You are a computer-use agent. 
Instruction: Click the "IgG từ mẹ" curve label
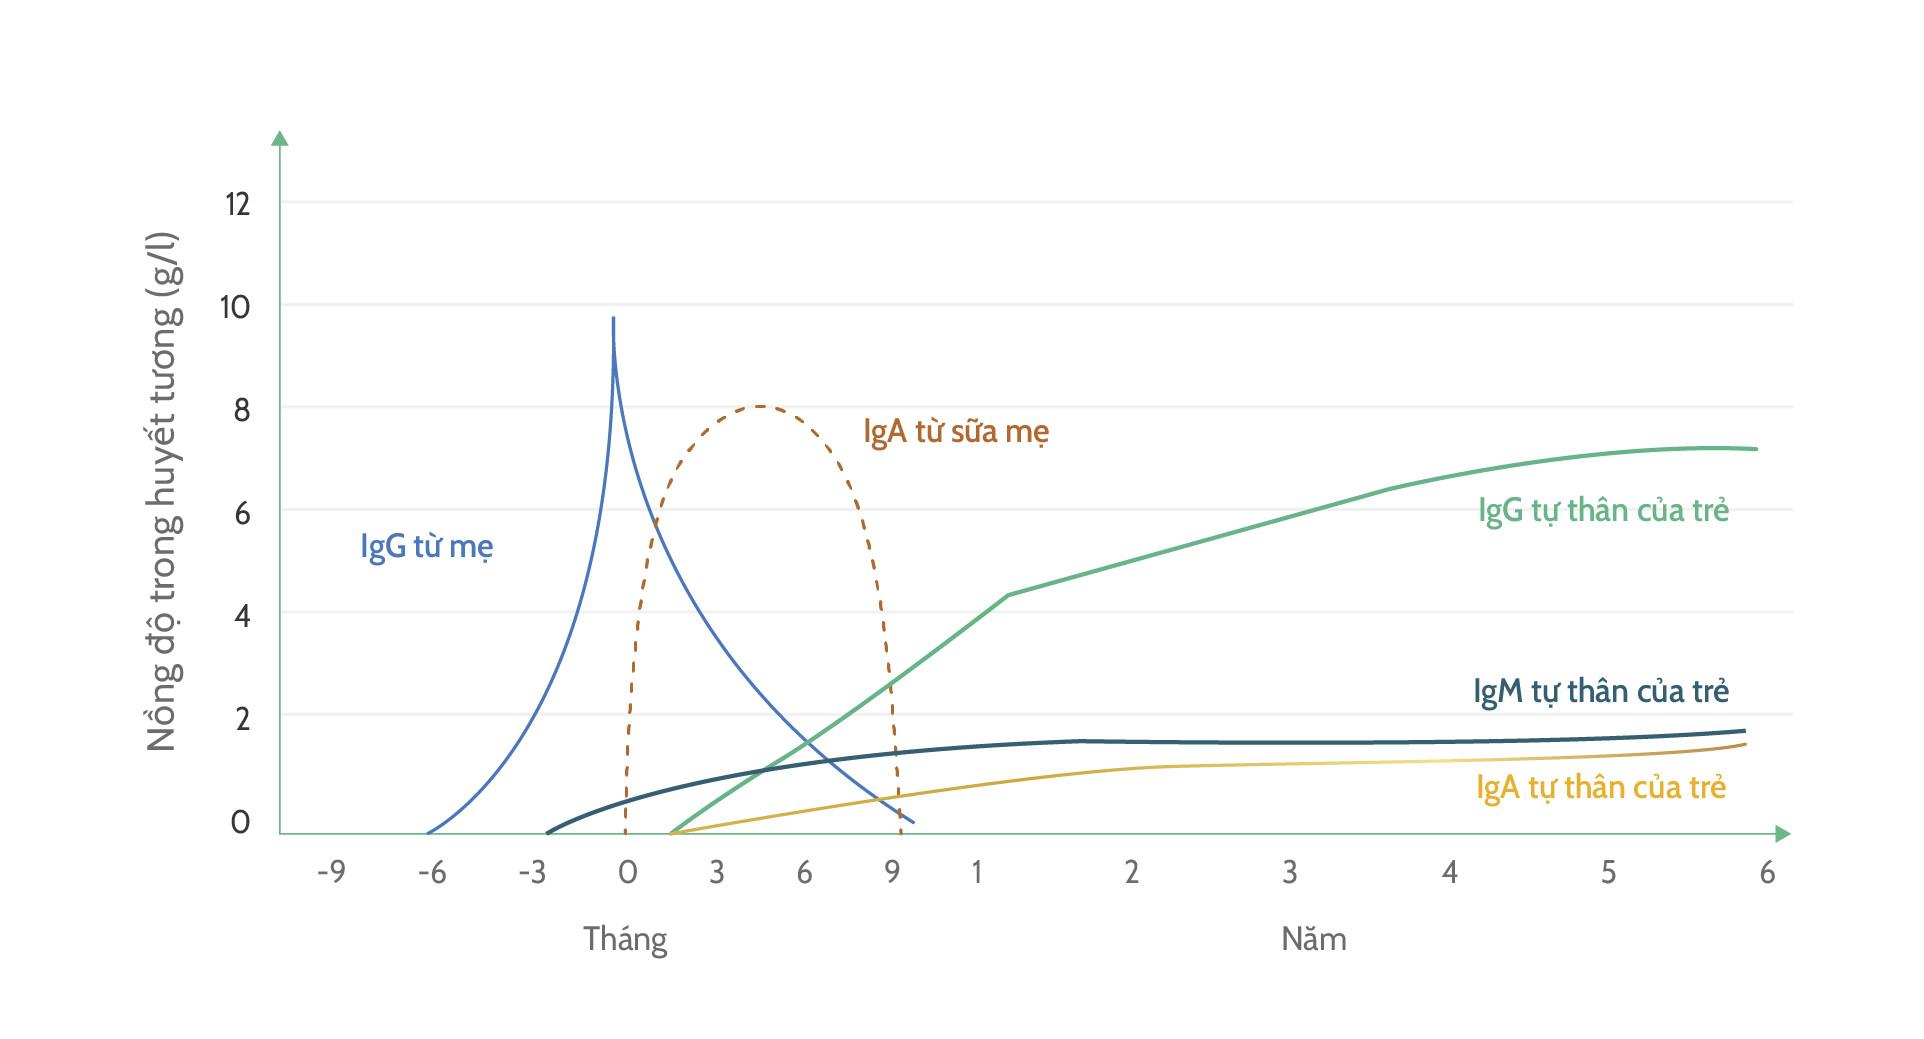[x=426, y=547]
